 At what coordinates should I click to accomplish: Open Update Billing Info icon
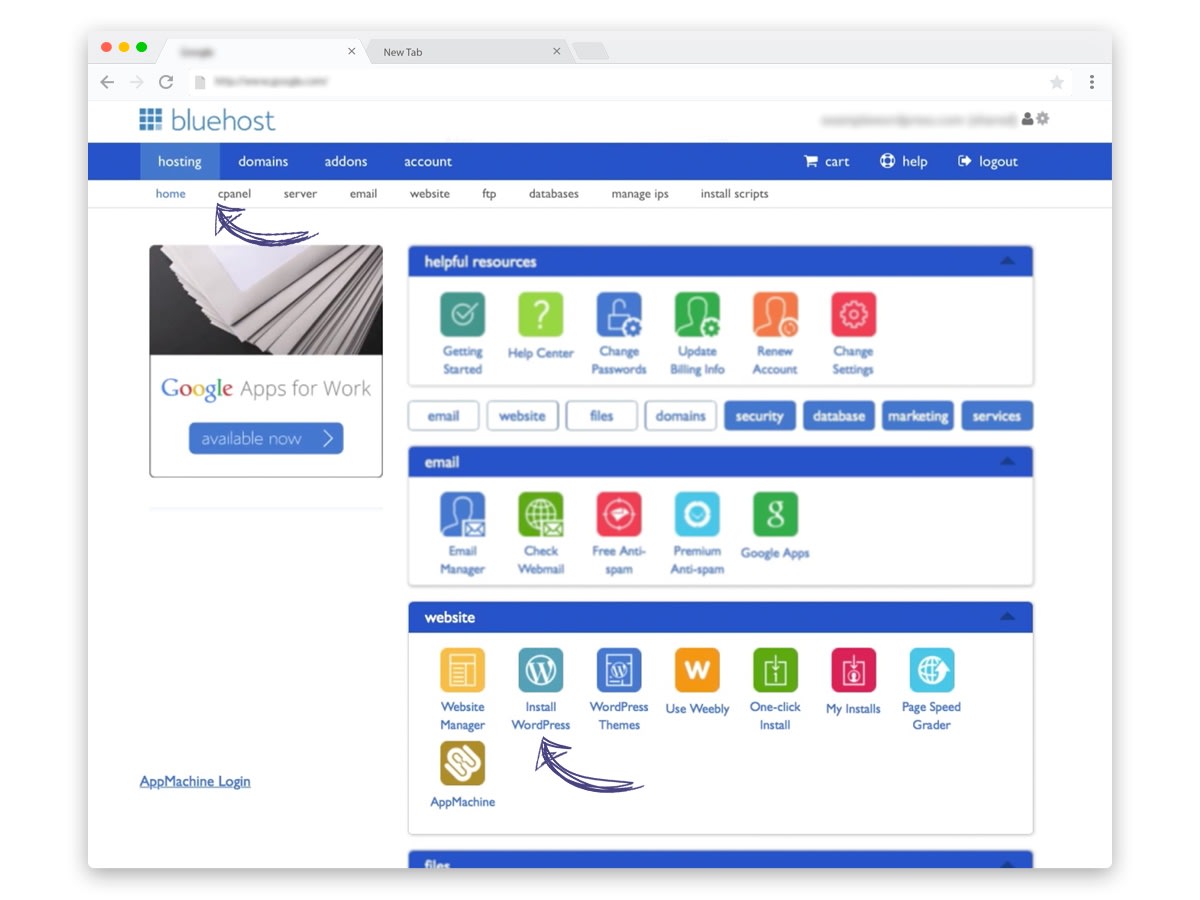697,315
